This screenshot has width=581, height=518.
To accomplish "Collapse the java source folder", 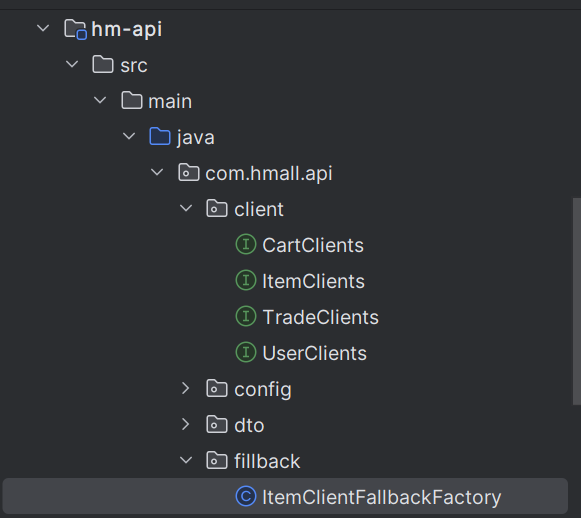I will 129,136.
